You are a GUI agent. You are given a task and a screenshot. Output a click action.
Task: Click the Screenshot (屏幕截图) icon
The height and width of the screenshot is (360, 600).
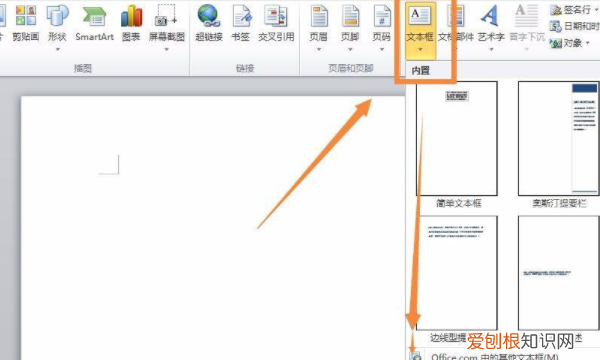click(x=166, y=16)
